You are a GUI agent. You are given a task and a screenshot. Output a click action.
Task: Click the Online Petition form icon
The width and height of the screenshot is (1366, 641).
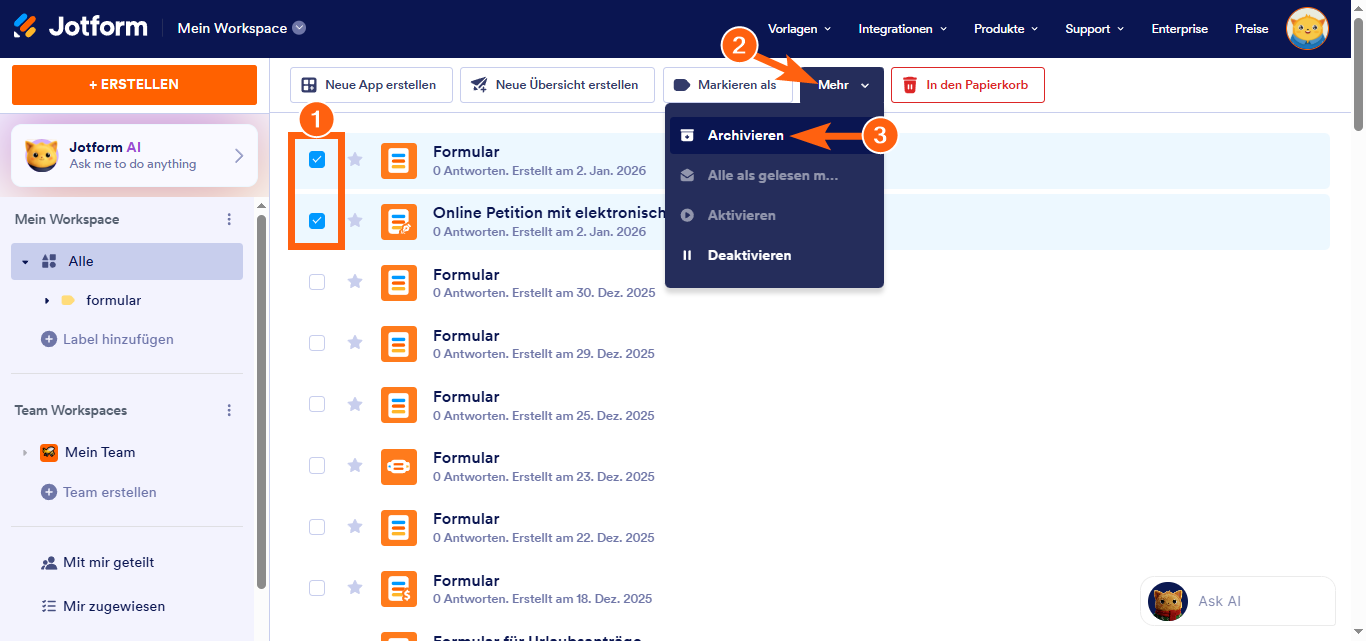pyautogui.click(x=399, y=221)
